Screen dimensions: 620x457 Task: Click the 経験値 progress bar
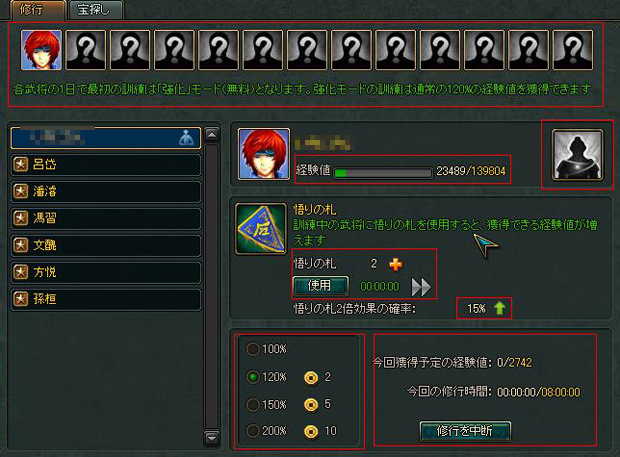(x=382, y=173)
